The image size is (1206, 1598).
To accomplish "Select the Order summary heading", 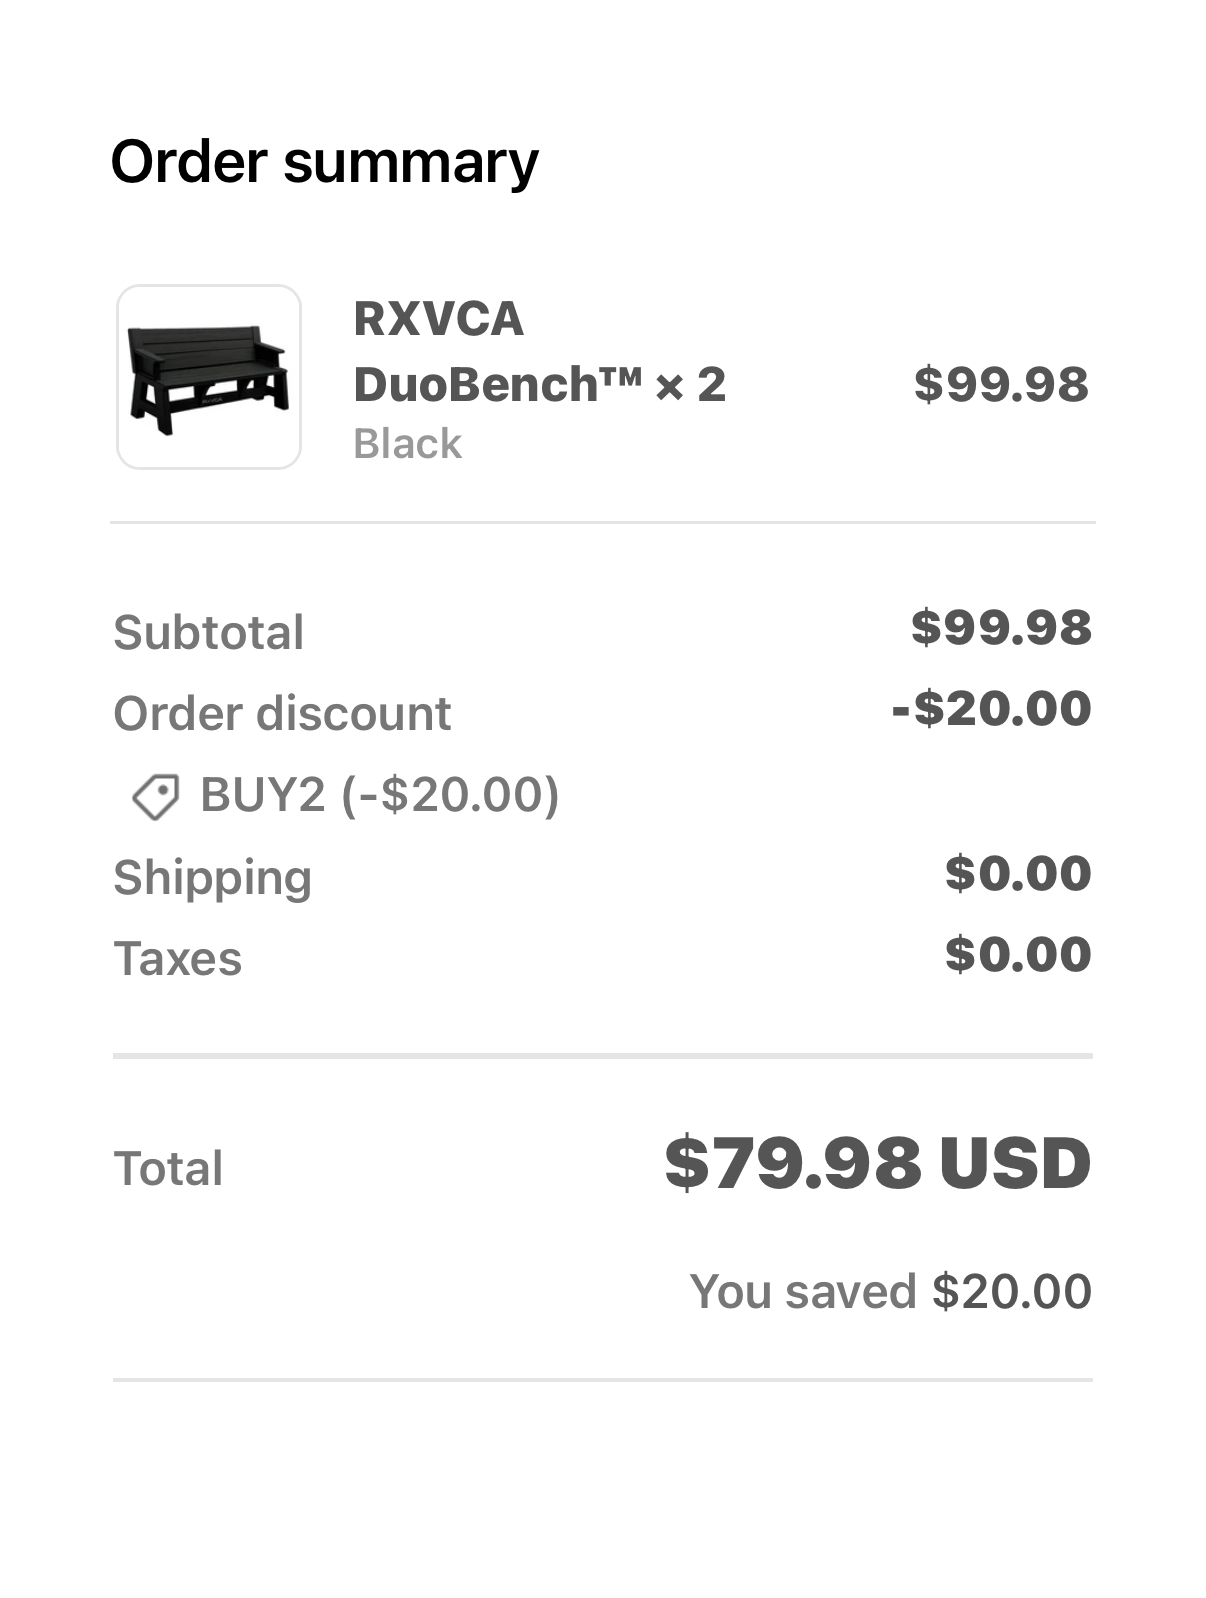I will pyautogui.click(x=324, y=162).
